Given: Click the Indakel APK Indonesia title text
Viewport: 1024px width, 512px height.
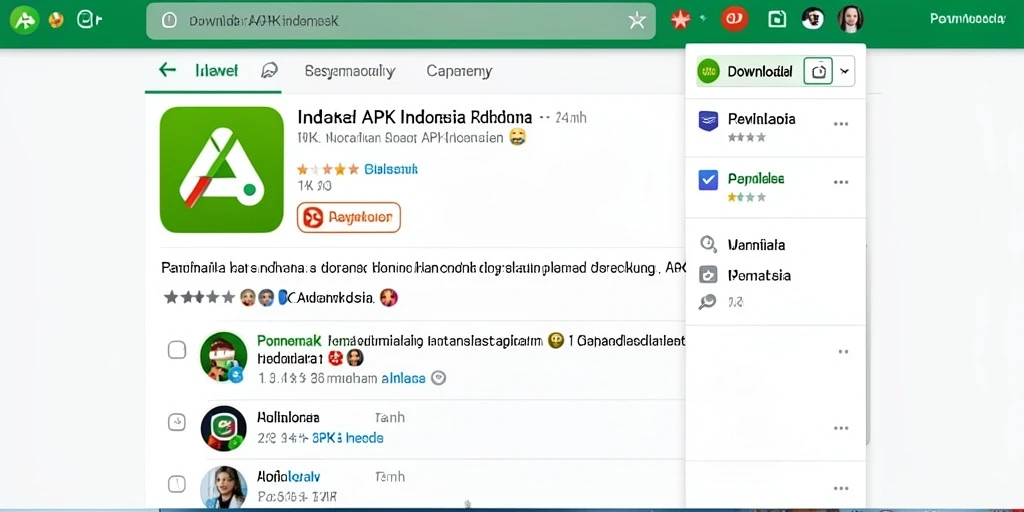Looking at the screenshot, I should [x=415, y=118].
